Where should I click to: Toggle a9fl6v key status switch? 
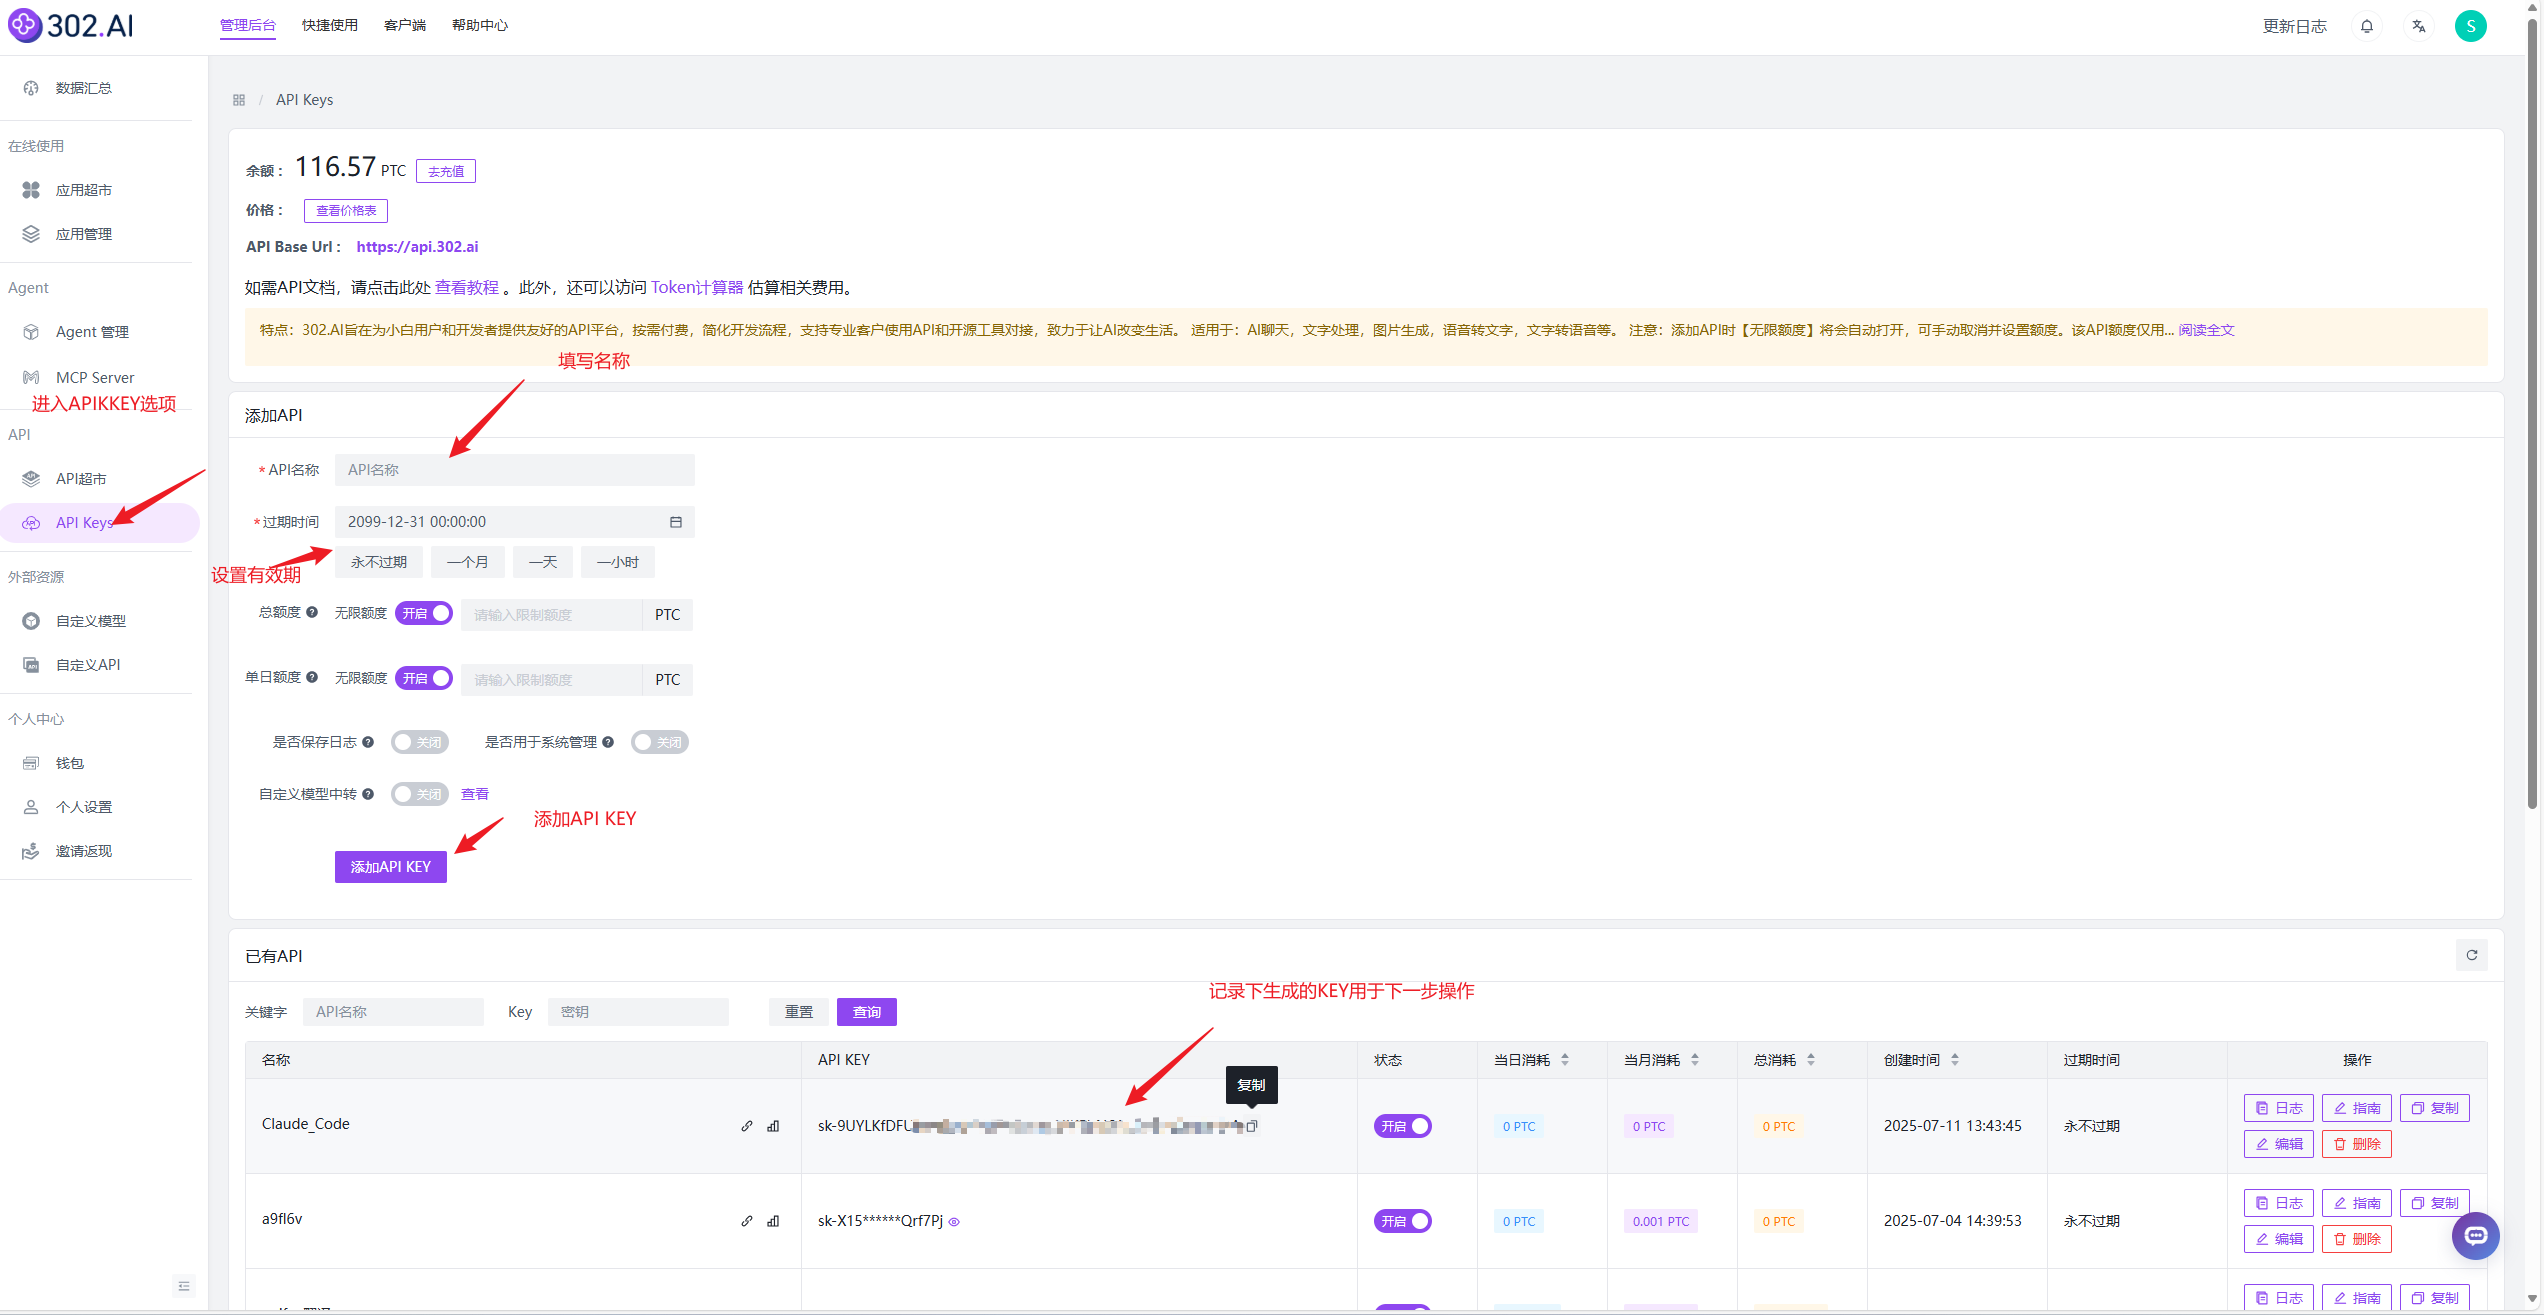(x=1402, y=1221)
